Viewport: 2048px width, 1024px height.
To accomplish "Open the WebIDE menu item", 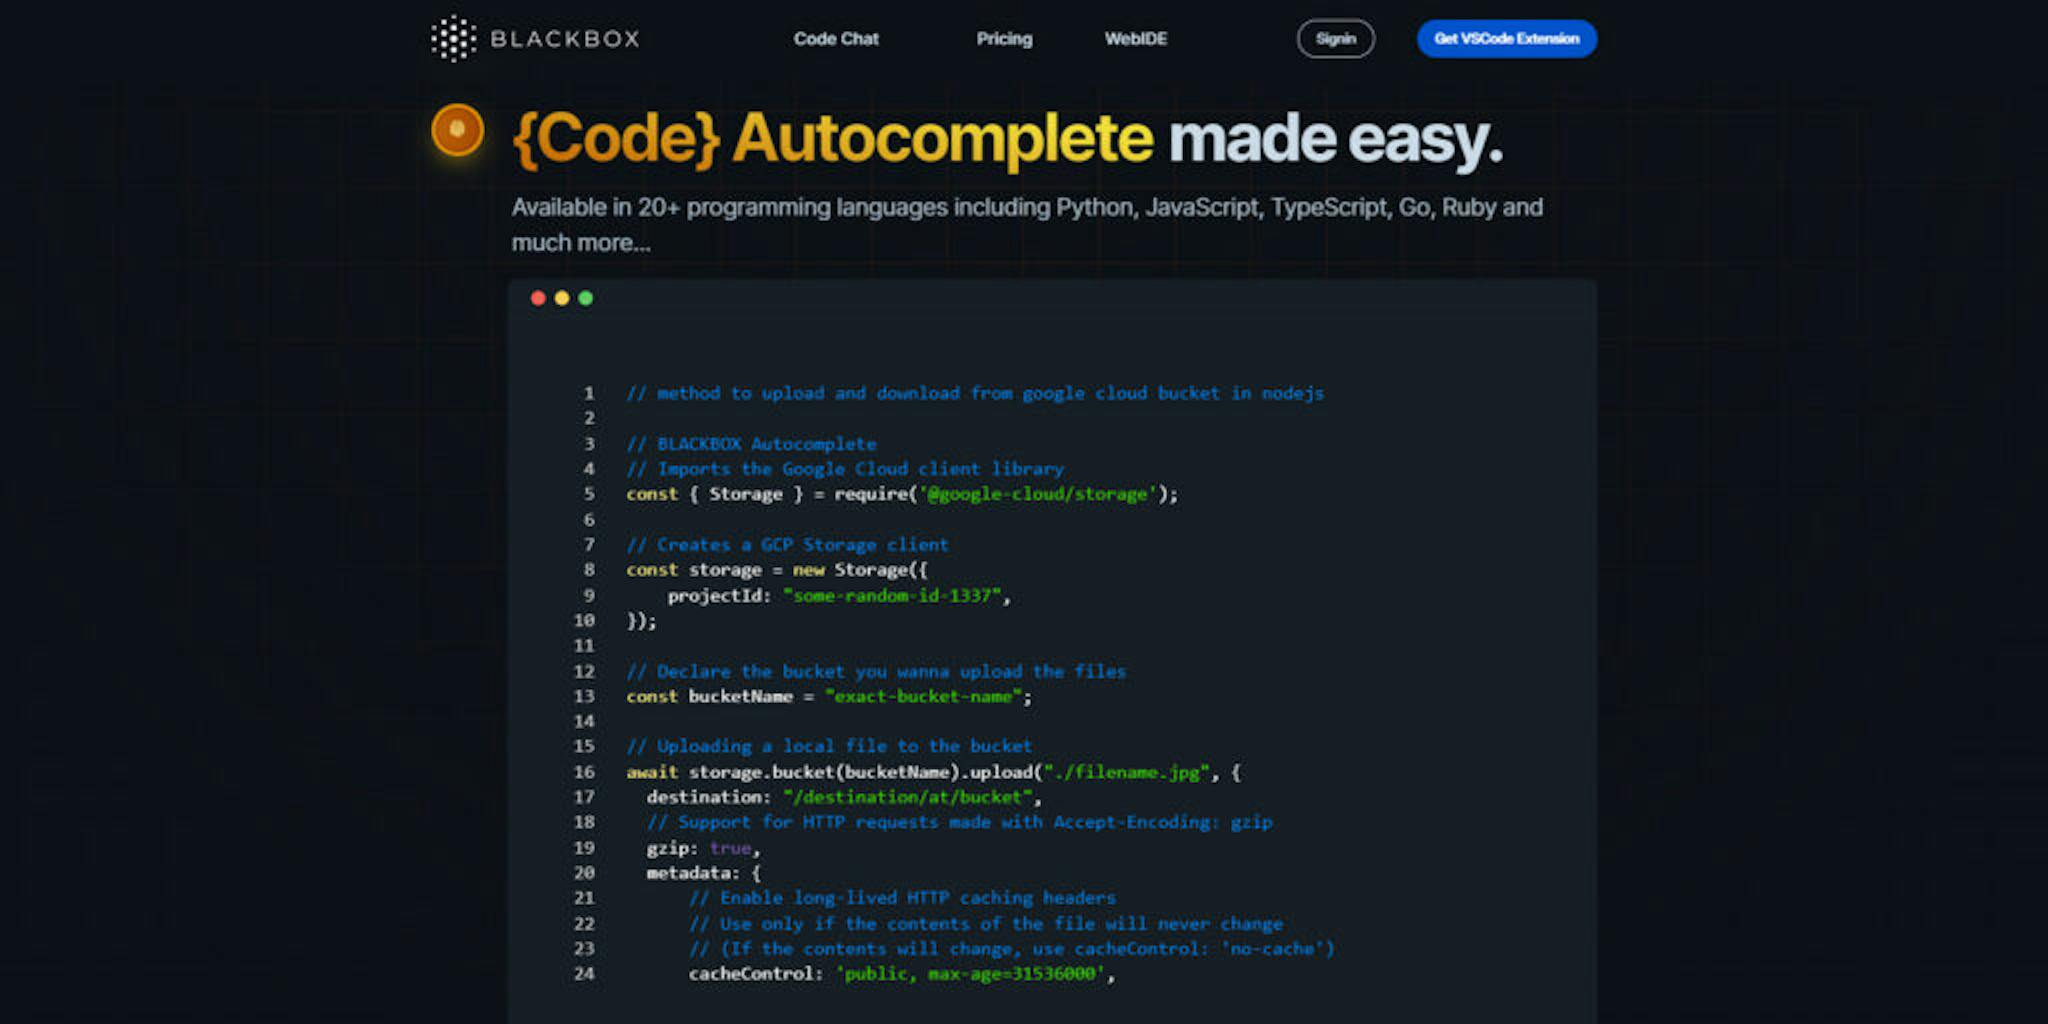I will (1135, 39).
